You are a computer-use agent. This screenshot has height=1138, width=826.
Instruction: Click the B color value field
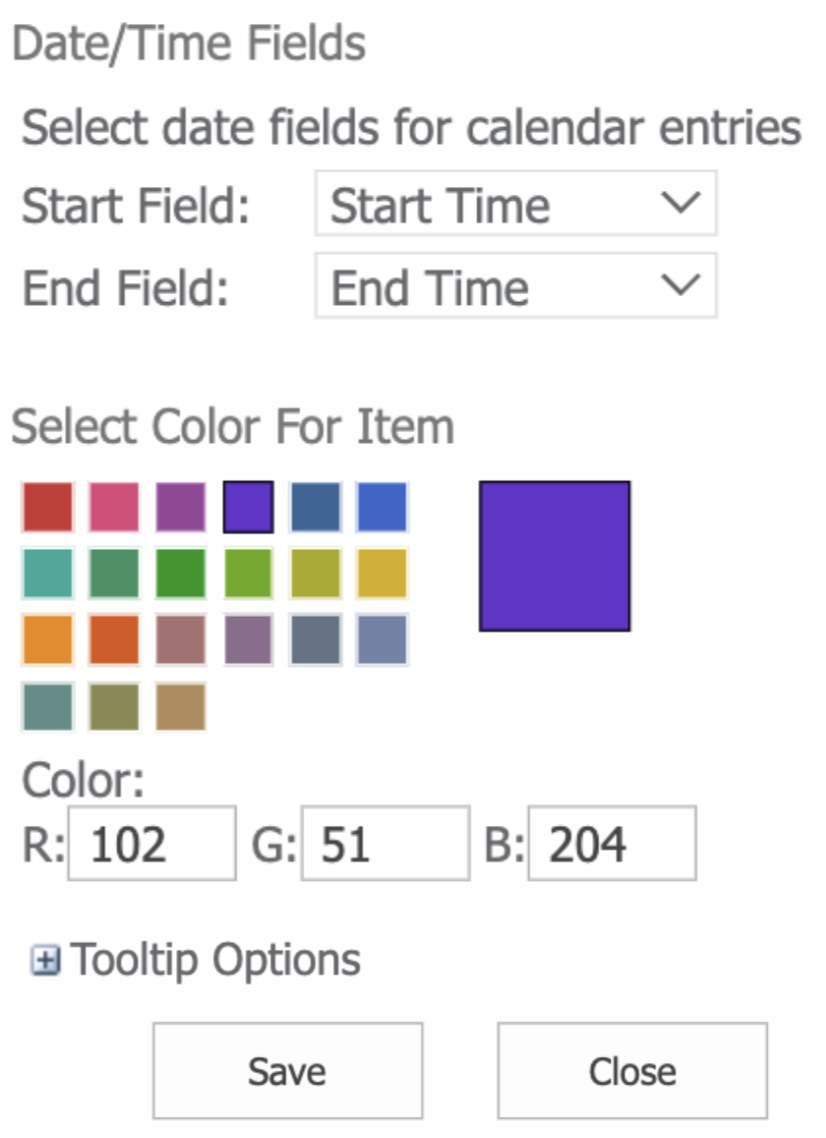click(612, 844)
